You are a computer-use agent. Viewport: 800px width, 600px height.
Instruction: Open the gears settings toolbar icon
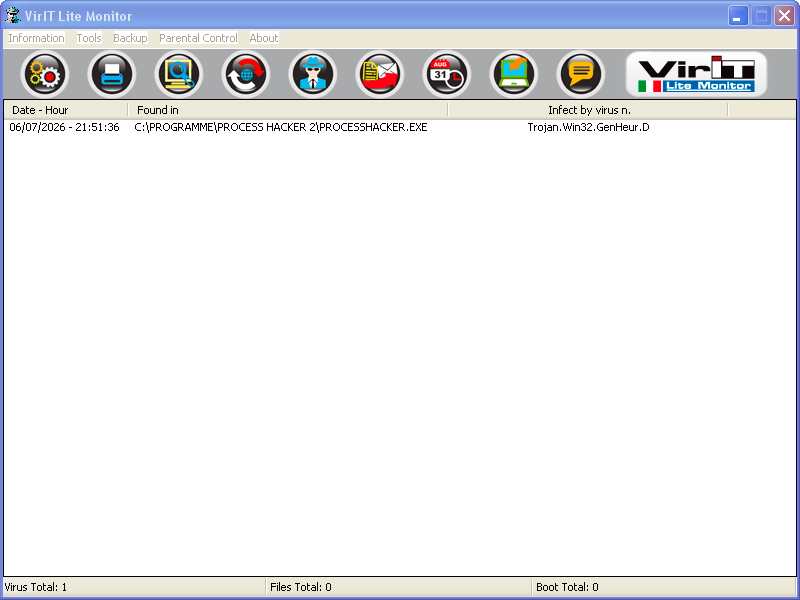tap(45, 74)
